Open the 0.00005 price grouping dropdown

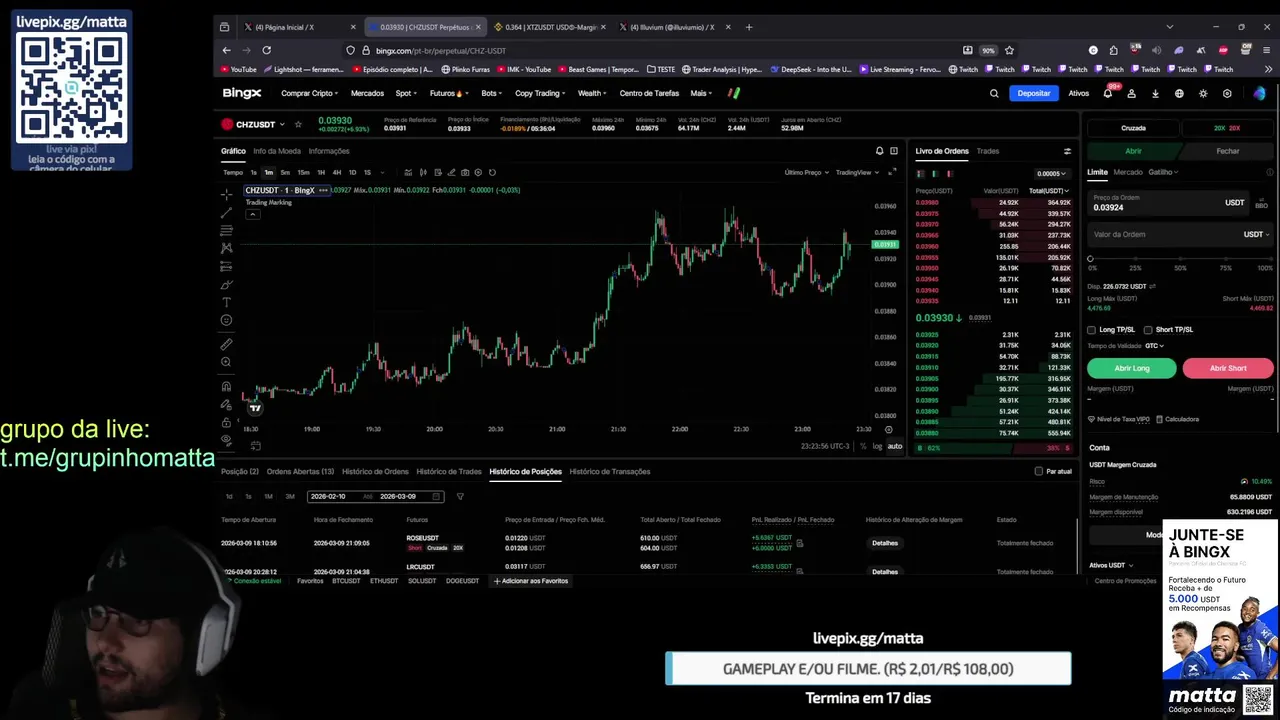point(1051,173)
